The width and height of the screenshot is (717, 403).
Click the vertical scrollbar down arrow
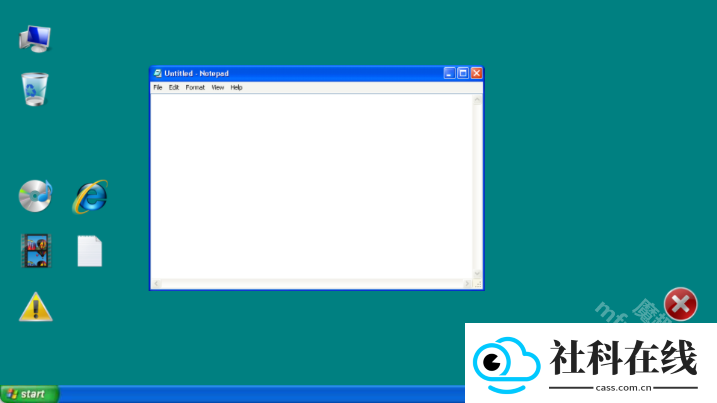(477, 274)
